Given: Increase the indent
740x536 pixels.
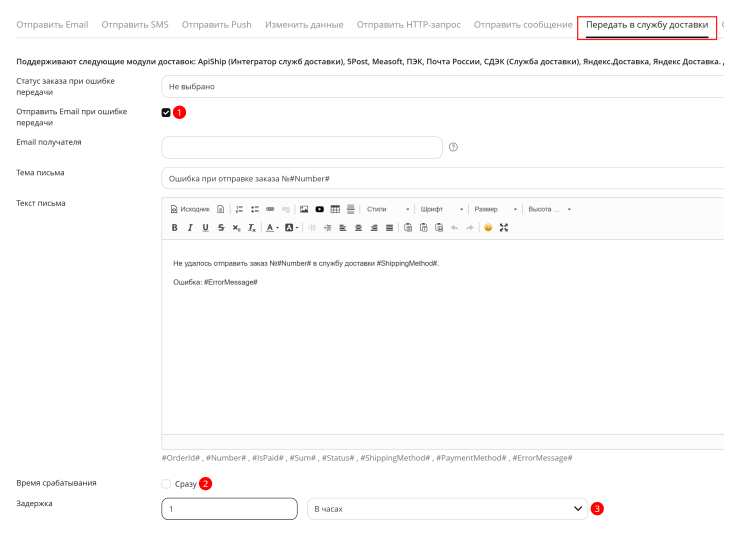Looking at the screenshot, I should (x=328, y=227).
